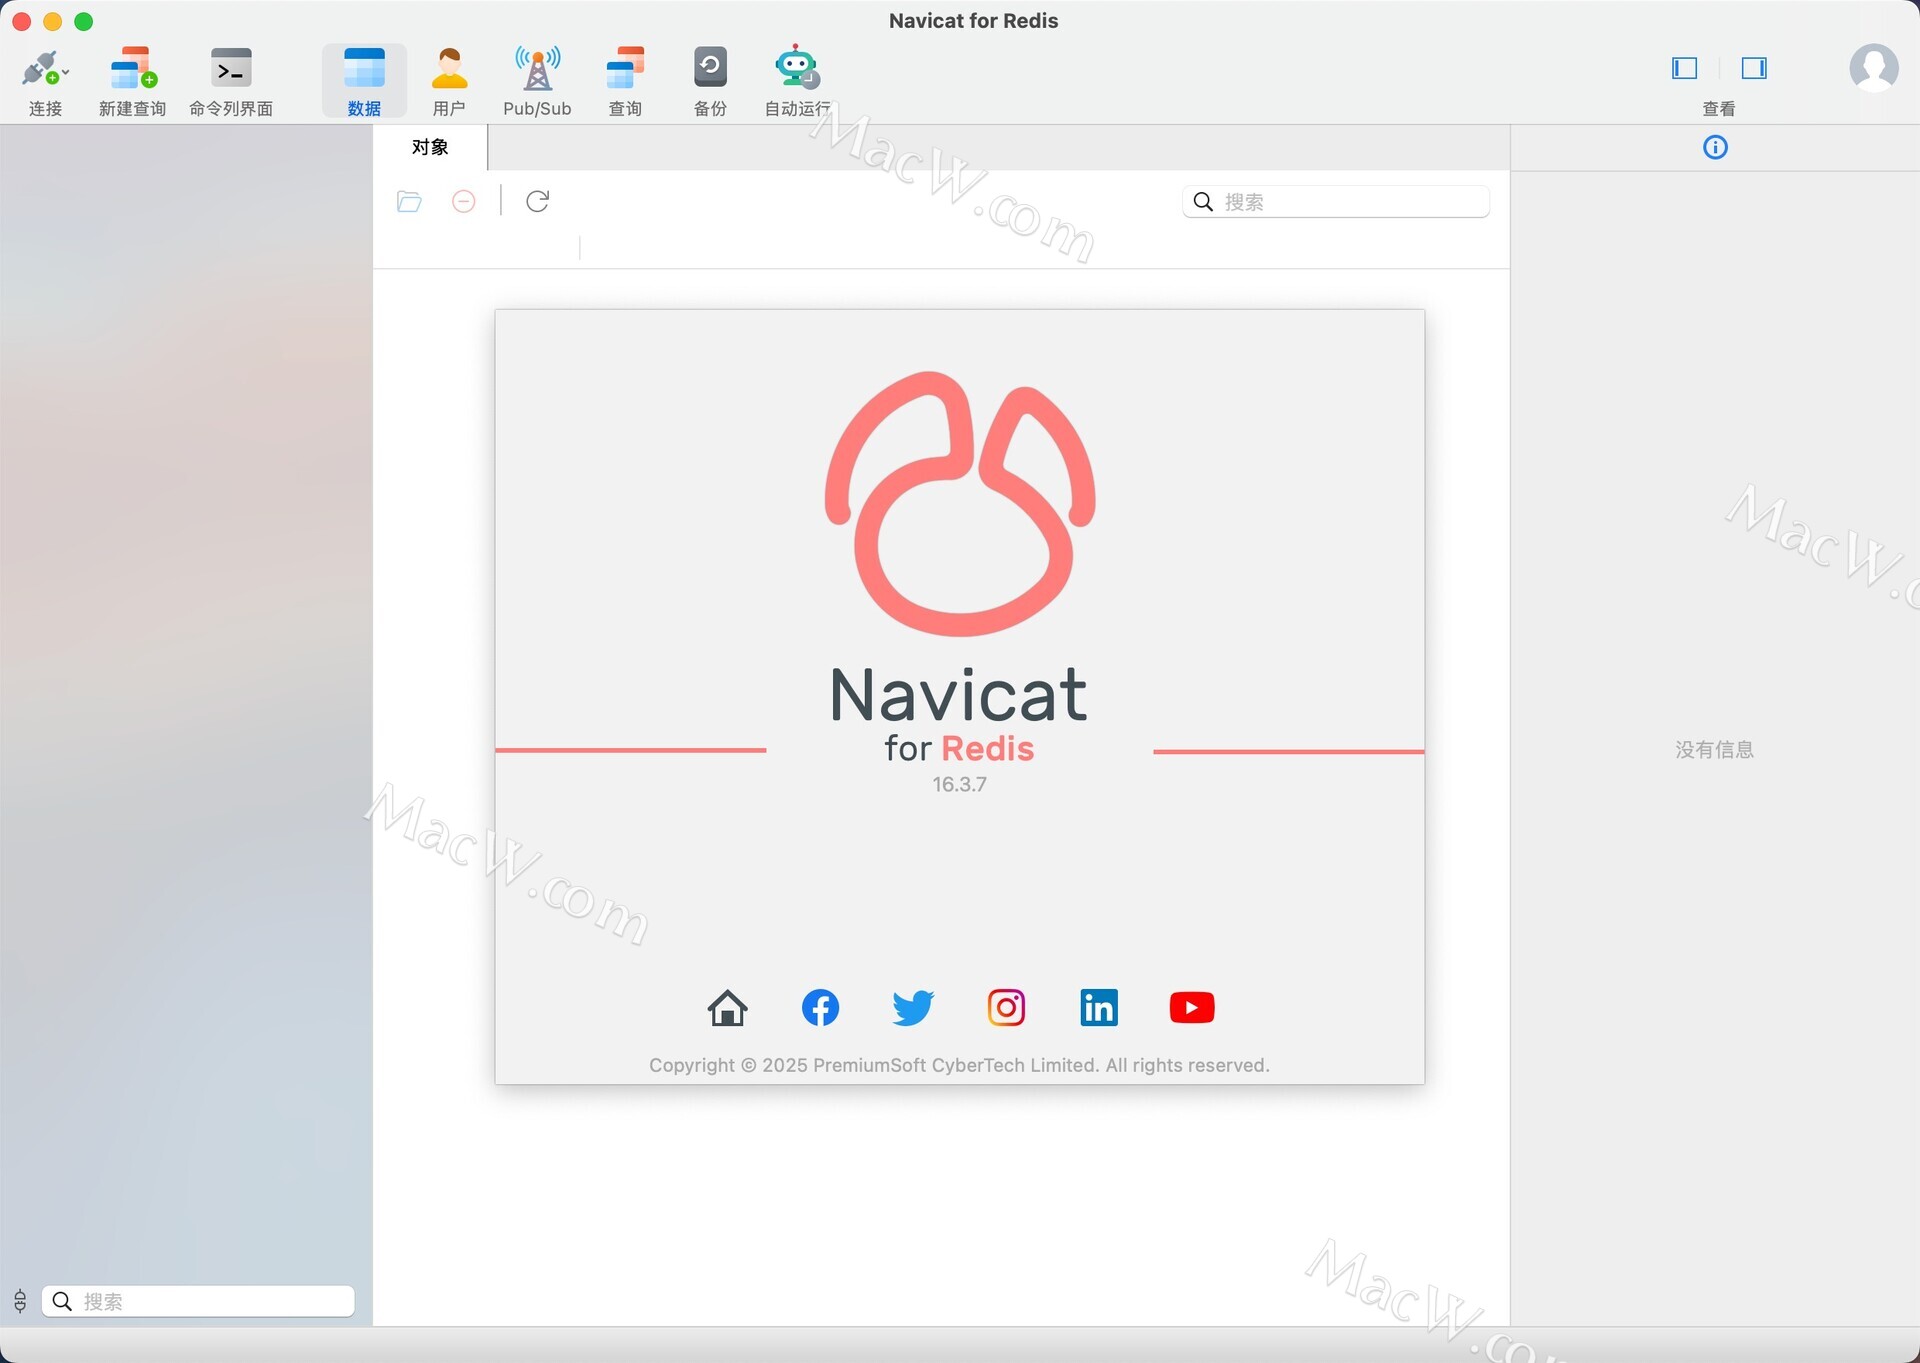Click the 没有信息 text
This screenshot has height=1363, width=1920.
pos(1715,750)
